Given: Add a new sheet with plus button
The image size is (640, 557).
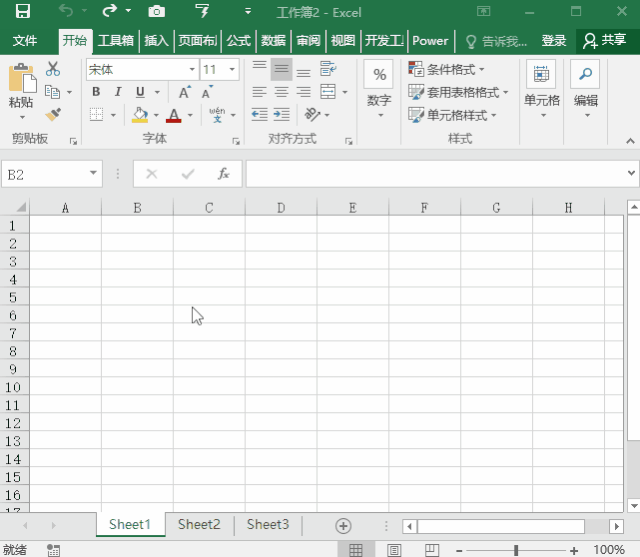Looking at the screenshot, I should click(343, 526).
